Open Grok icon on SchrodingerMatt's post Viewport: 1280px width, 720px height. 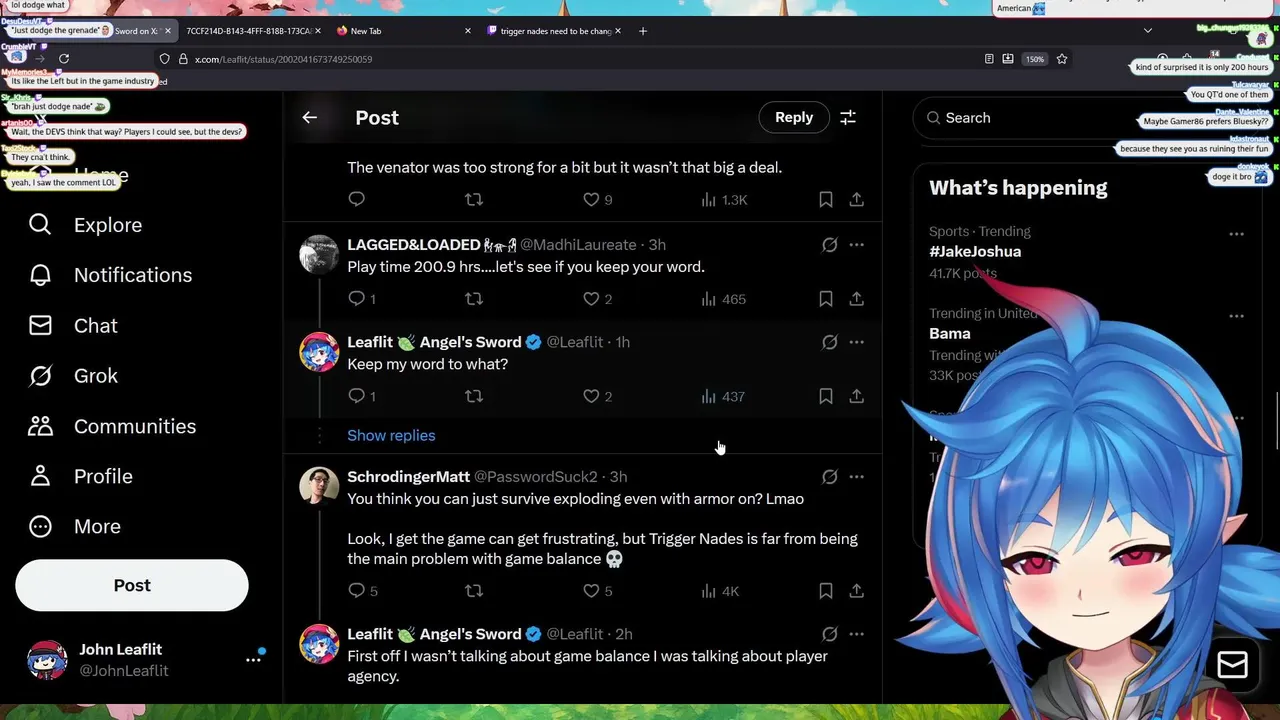point(829,477)
